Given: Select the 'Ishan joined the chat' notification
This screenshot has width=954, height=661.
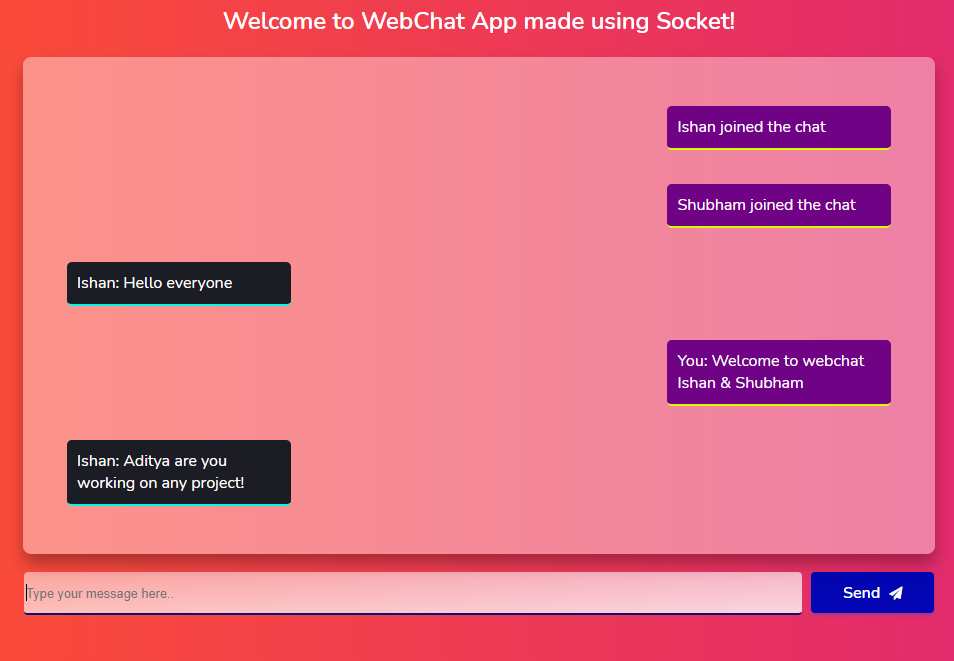Looking at the screenshot, I should click(779, 127).
